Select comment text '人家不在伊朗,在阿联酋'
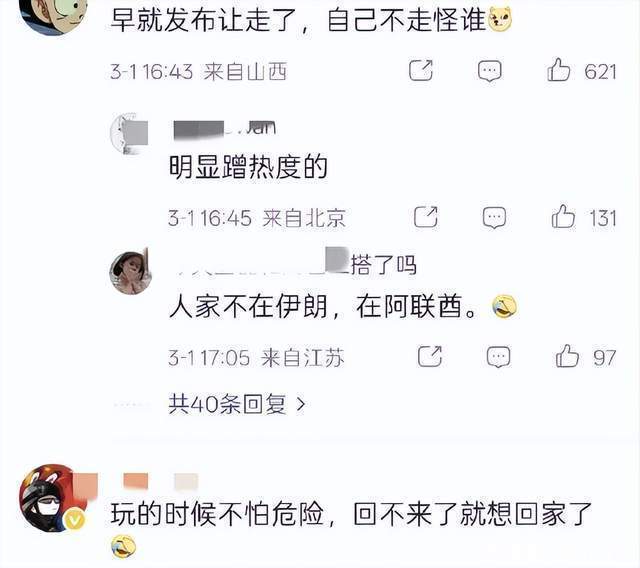 click(x=322, y=307)
